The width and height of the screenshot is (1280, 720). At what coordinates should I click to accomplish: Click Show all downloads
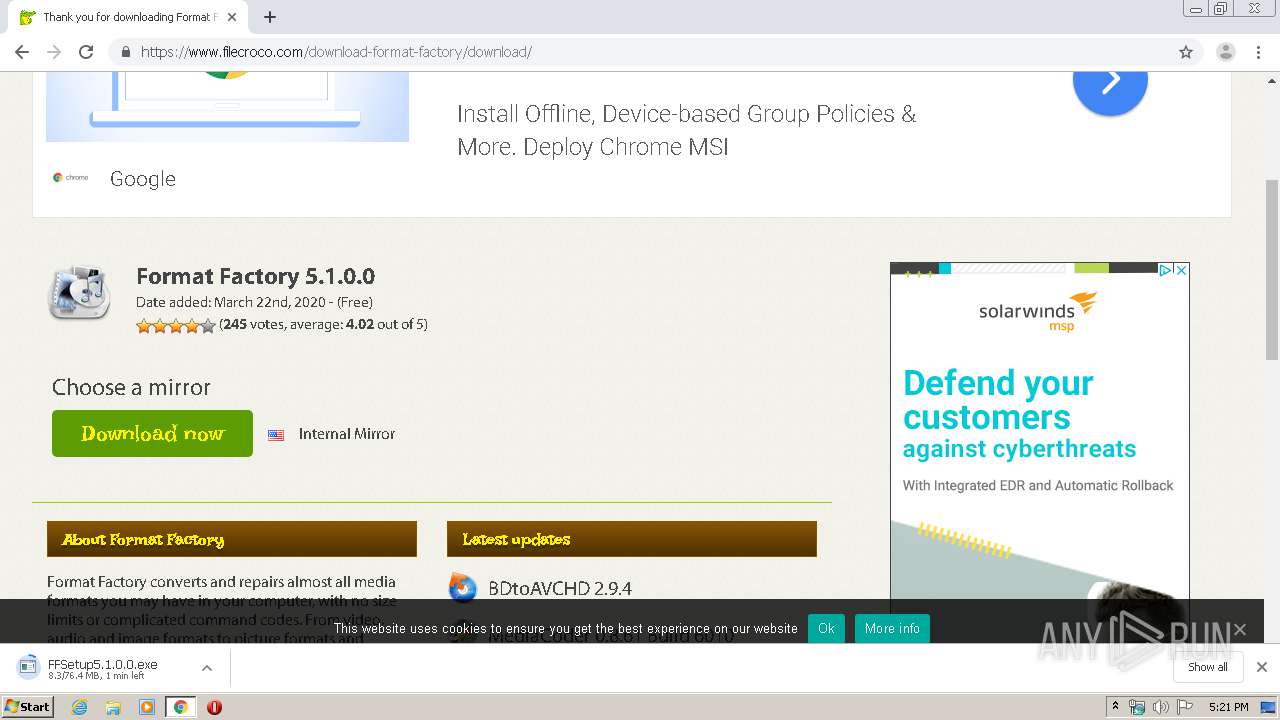[x=1208, y=667]
